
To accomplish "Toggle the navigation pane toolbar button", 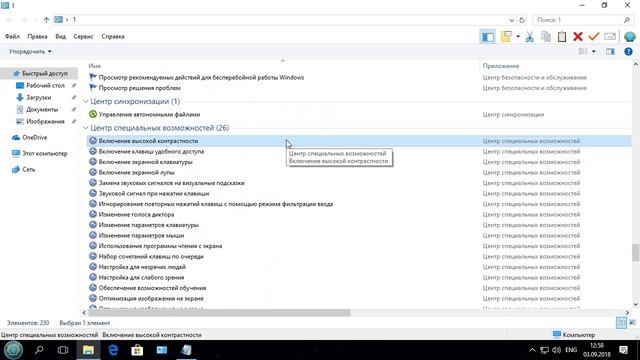I will pyautogui.click(x=487, y=37).
